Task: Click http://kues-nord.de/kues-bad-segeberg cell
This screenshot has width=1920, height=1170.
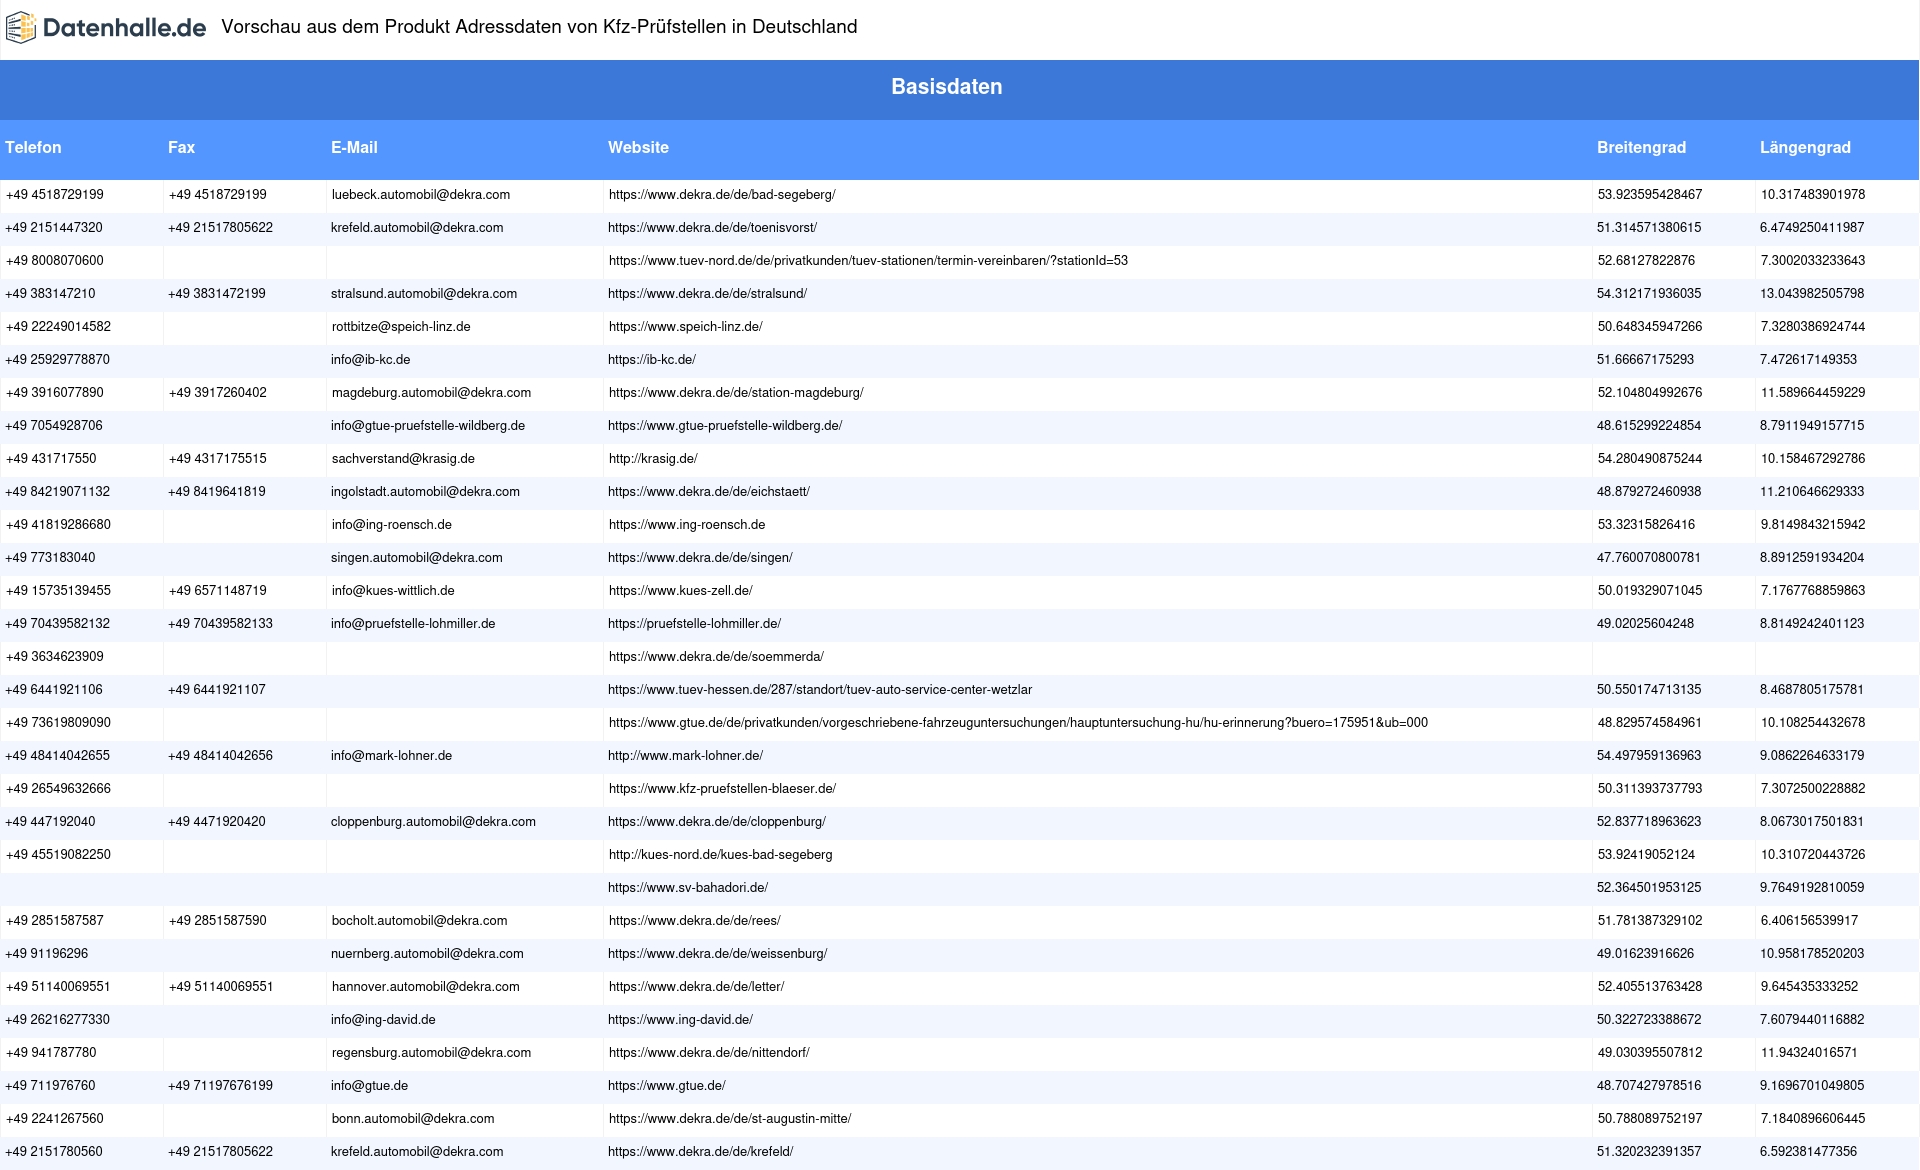Action: click(720, 855)
